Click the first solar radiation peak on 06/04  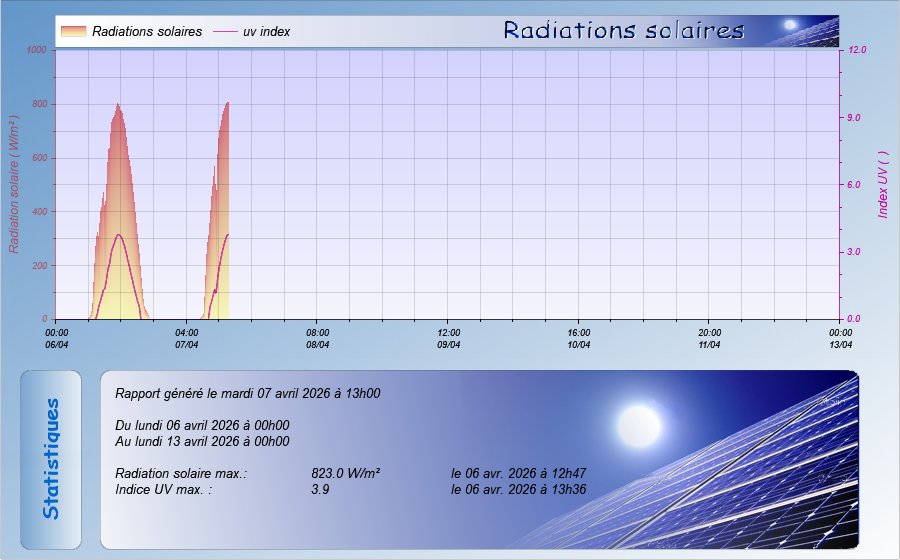[x=118, y=105]
